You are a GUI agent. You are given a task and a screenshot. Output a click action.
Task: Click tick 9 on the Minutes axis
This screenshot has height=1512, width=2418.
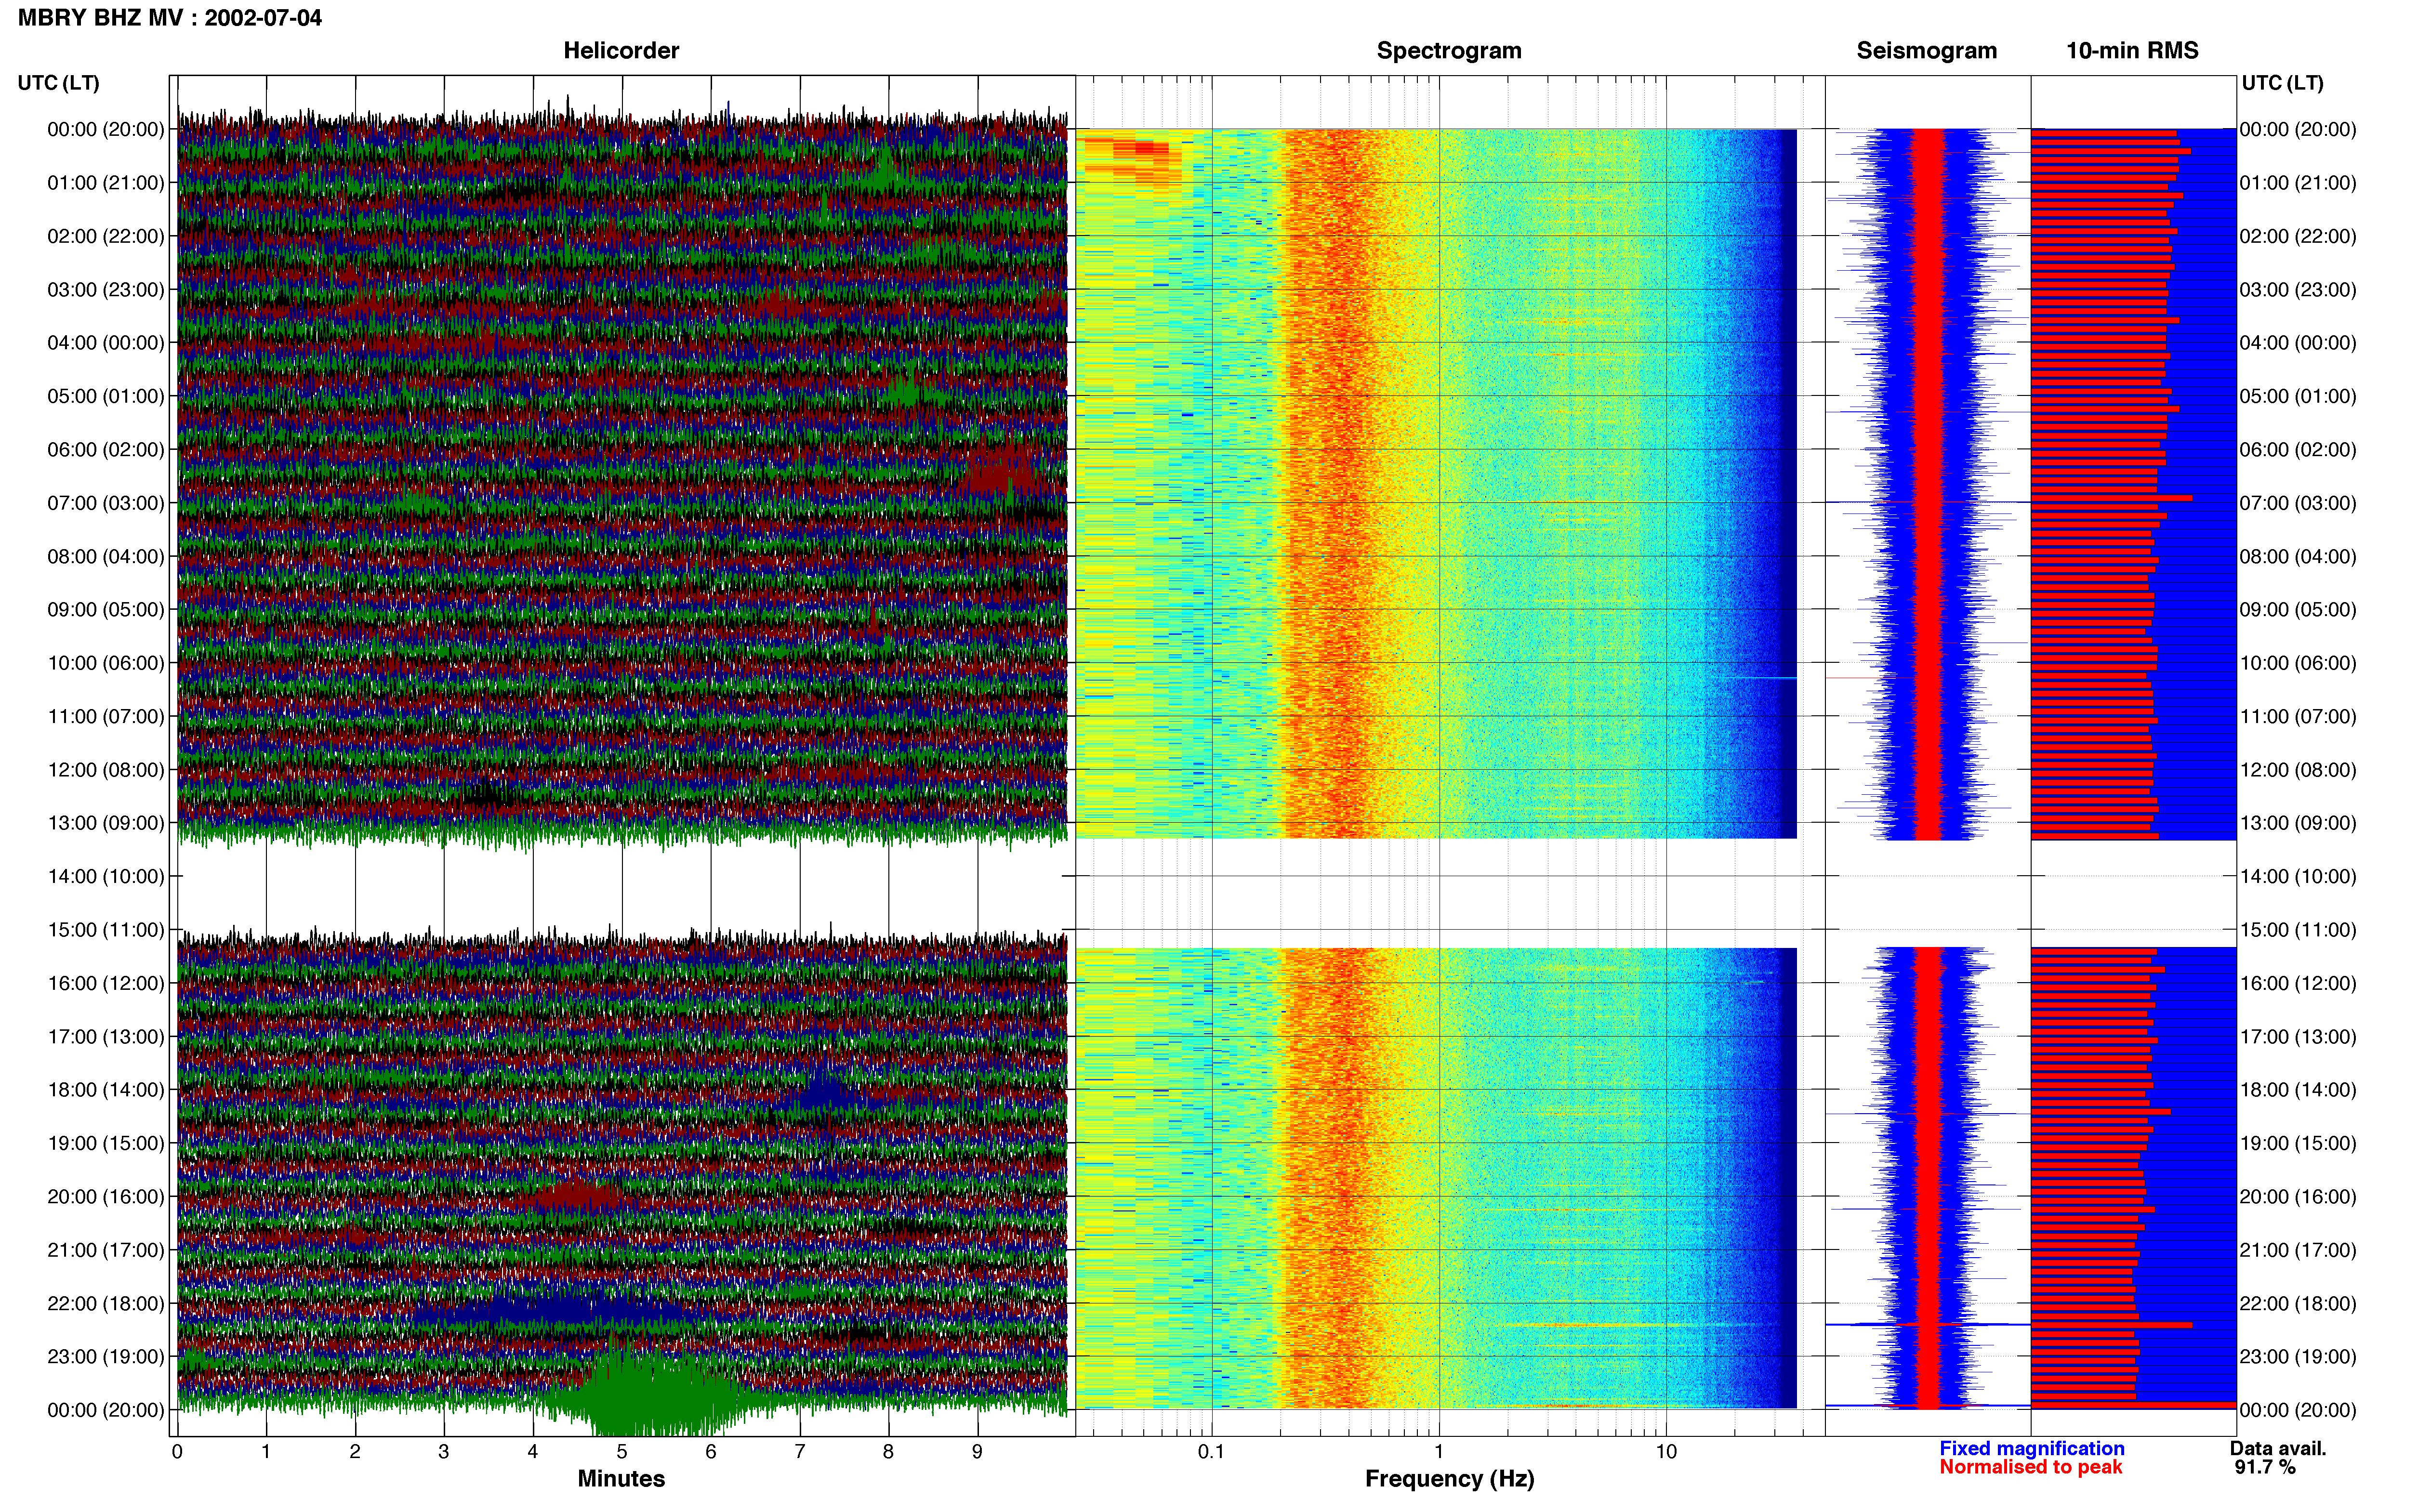tap(977, 1452)
